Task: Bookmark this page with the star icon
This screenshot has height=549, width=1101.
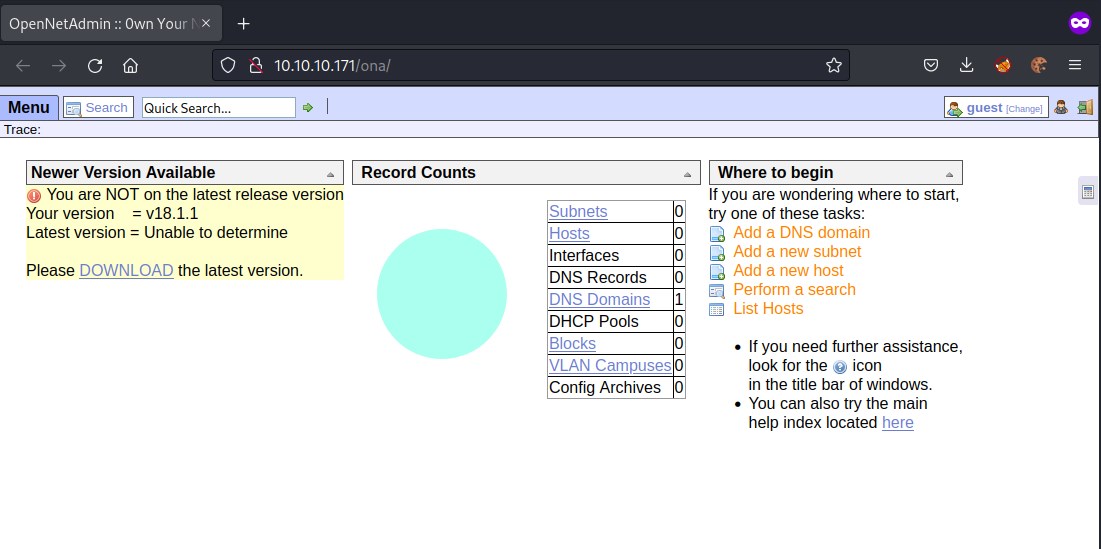Action: [834, 65]
